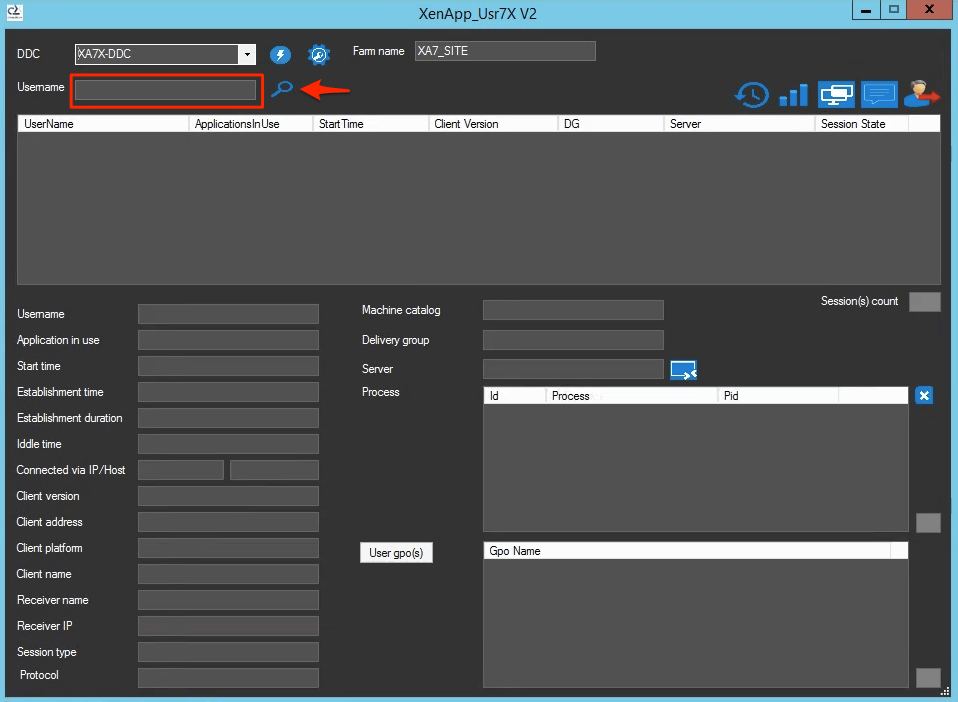
Task: Click the Server column header in sessions table
Action: point(739,124)
